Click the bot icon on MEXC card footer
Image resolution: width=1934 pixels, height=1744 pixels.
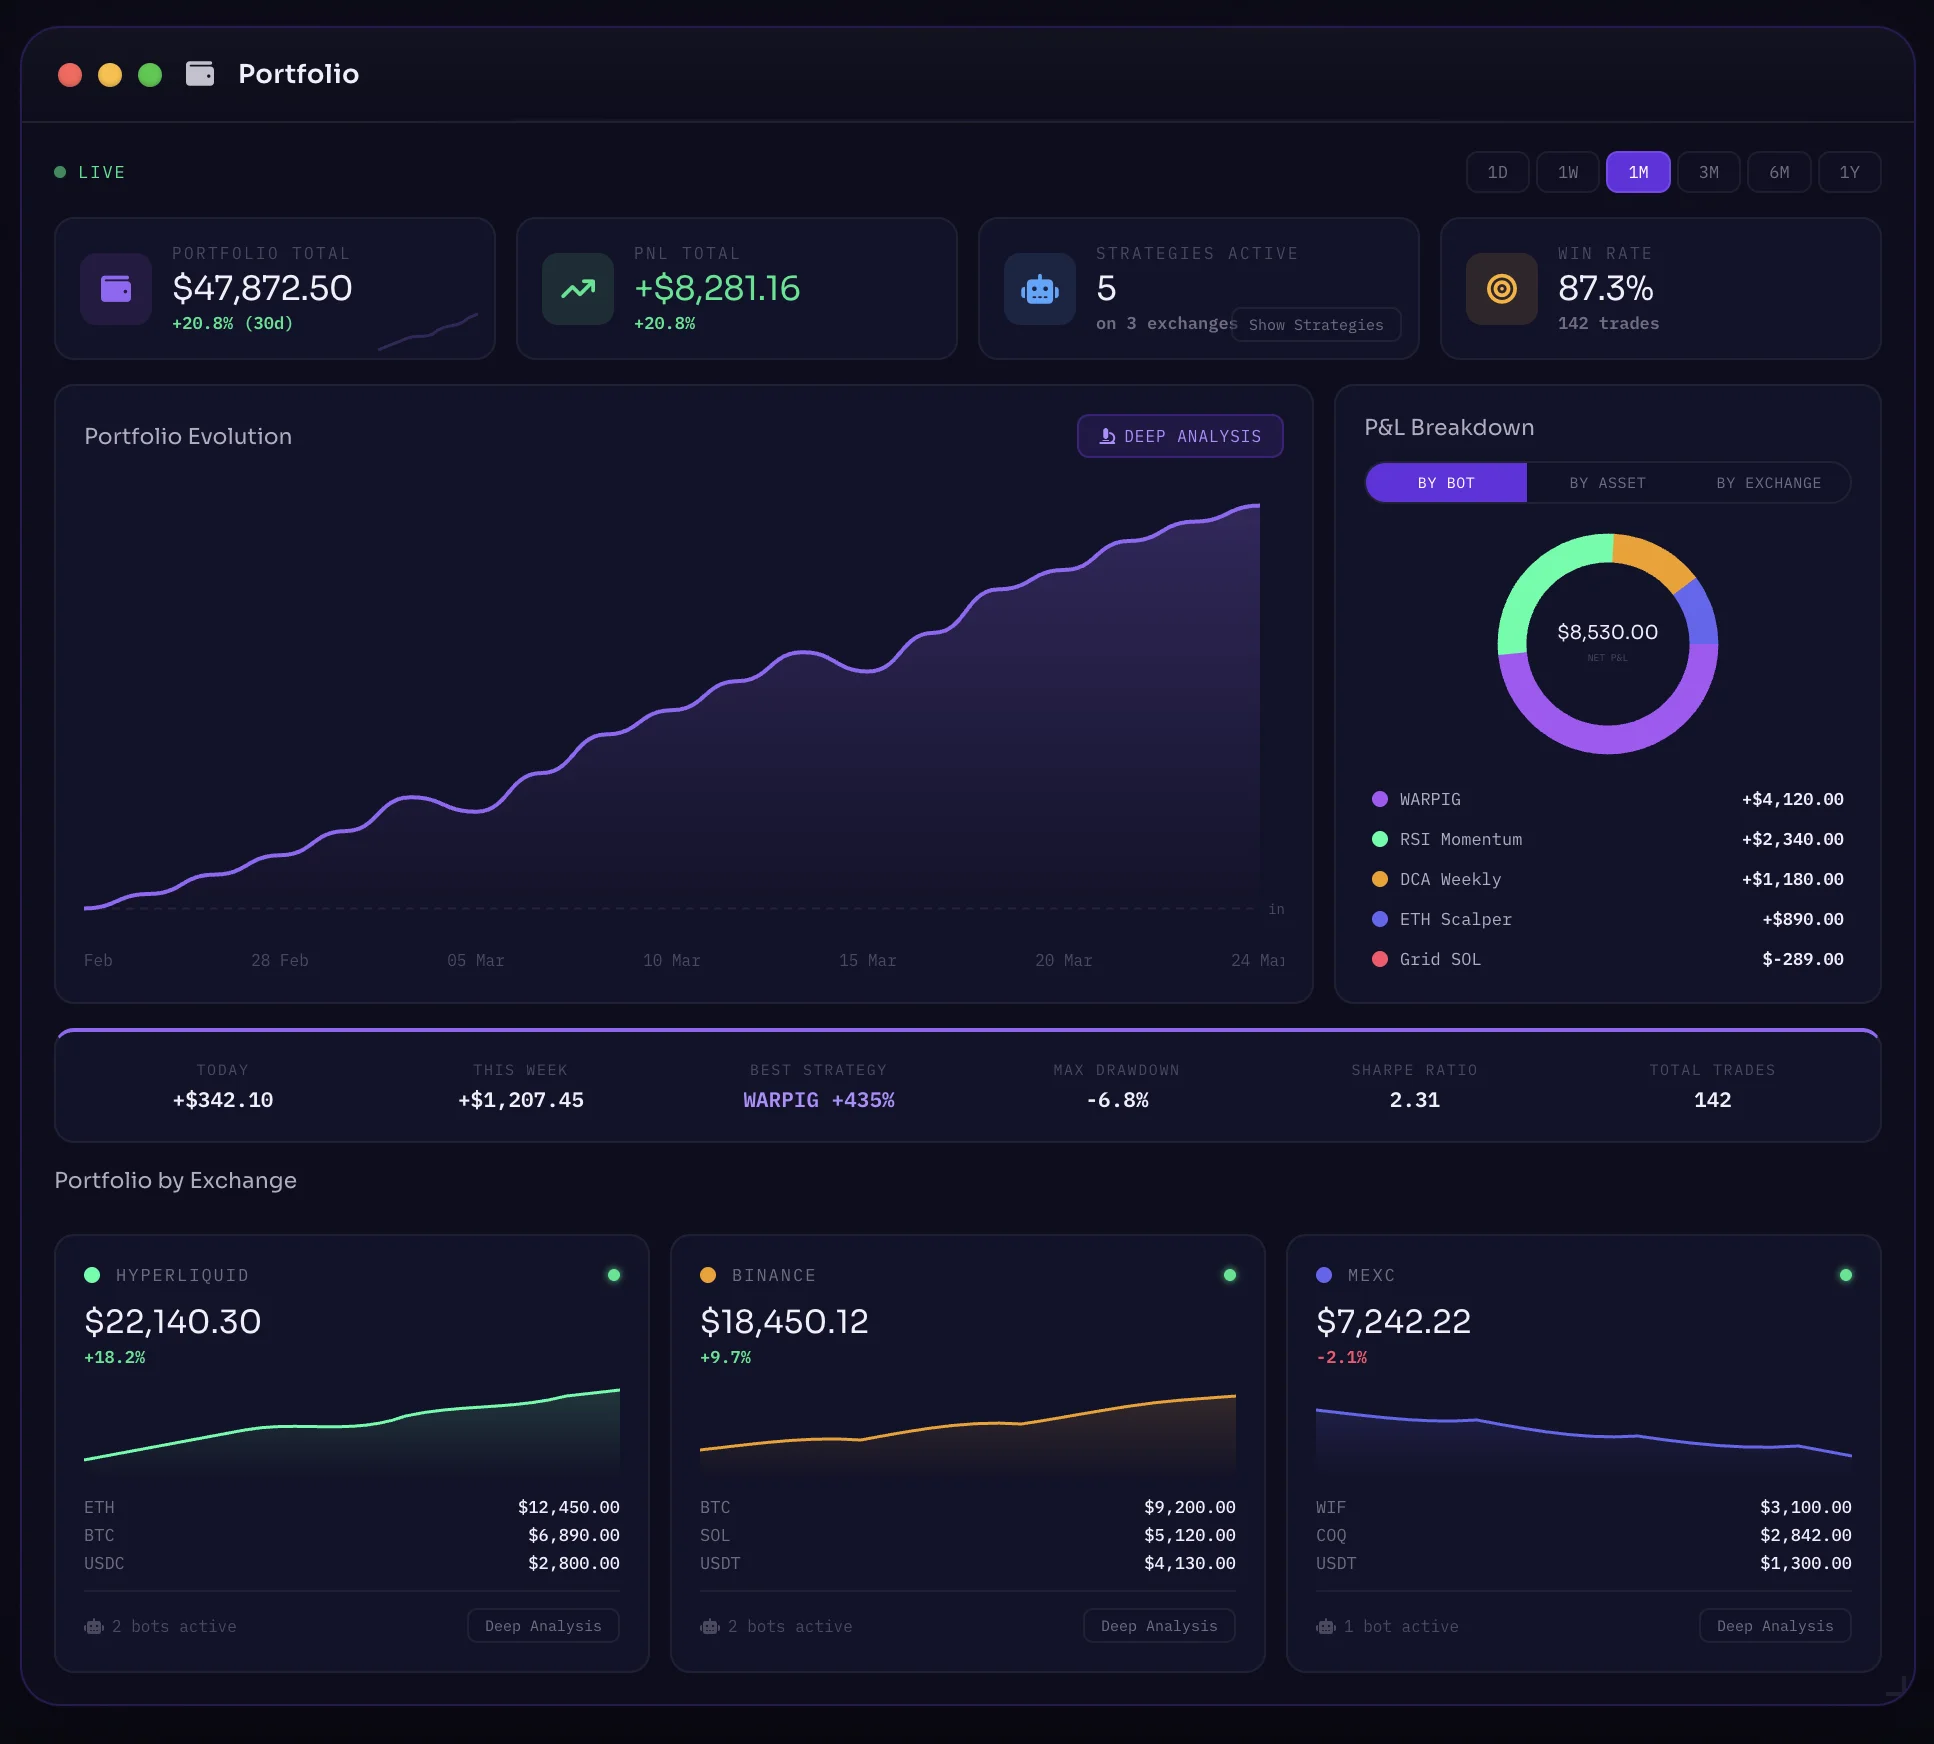click(1326, 1626)
